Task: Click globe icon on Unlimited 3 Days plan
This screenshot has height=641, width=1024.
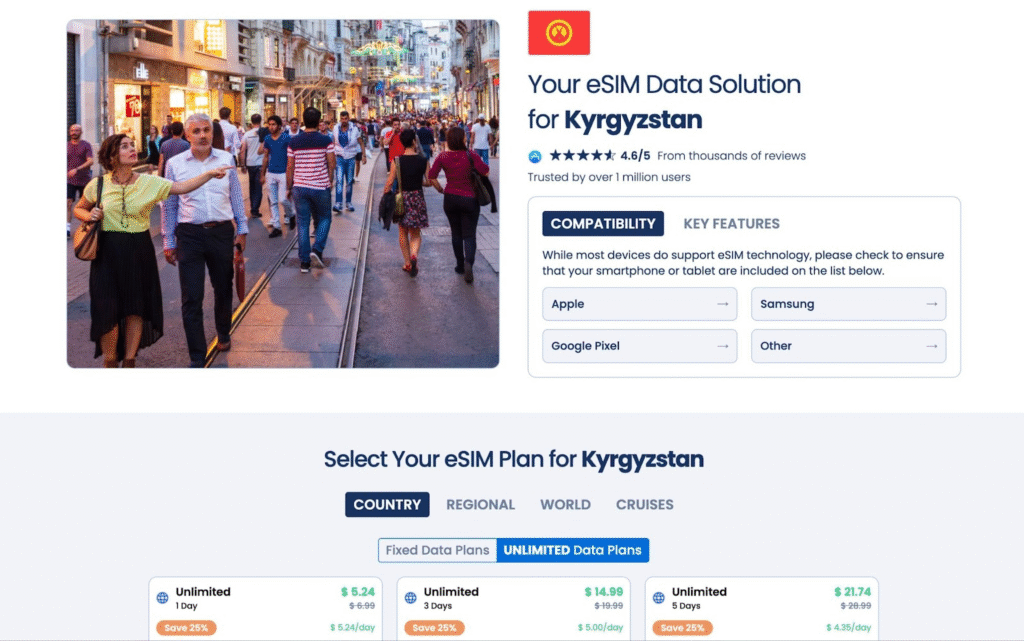Action: point(411,597)
